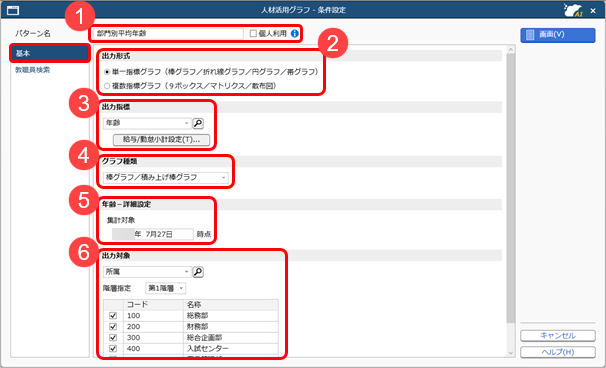This screenshot has height=368, width=606.
Task: Switch to the 教職員検索 sidebar item
Action: (32, 70)
